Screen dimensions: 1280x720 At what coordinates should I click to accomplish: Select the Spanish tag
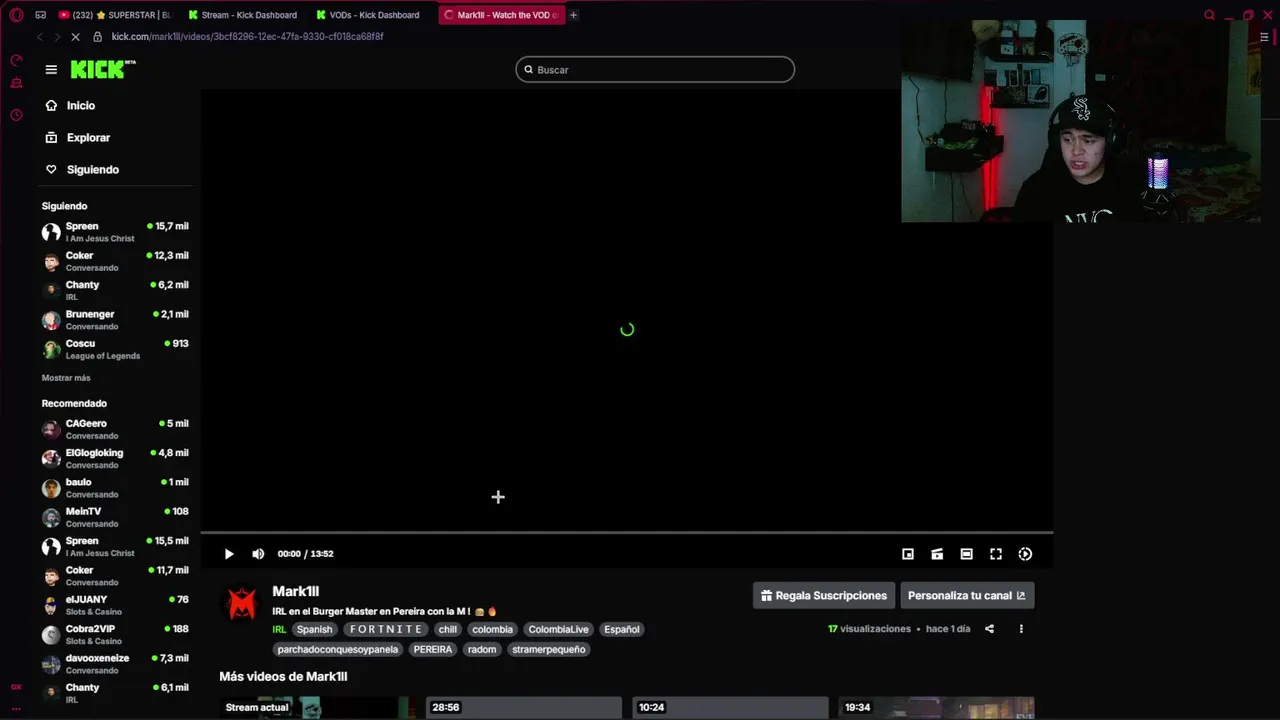(x=314, y=629)
